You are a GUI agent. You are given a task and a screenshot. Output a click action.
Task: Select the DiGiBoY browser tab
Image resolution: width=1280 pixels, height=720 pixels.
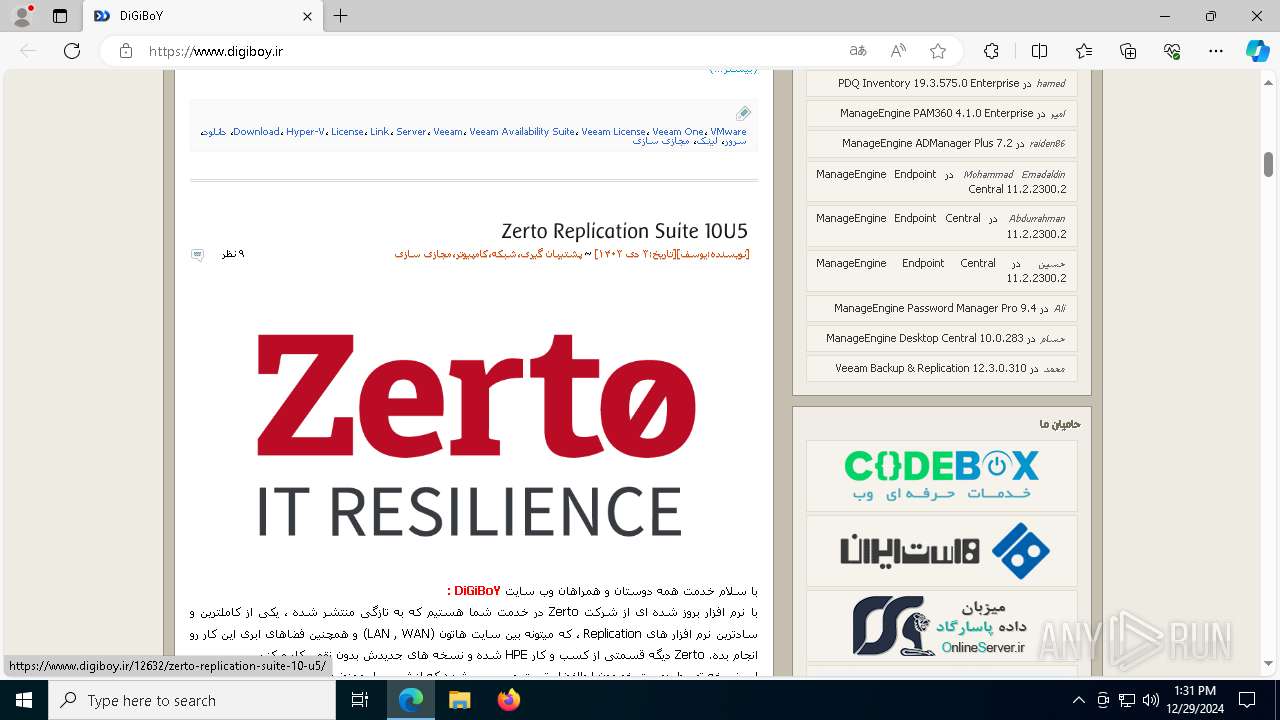click(203, 16)
